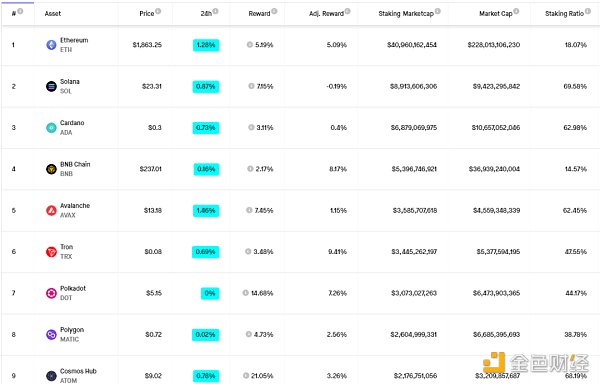Click info icon next to Staking Marketcap header
Image resolution: width=600 pixels, height=384 pixels.
438,11
